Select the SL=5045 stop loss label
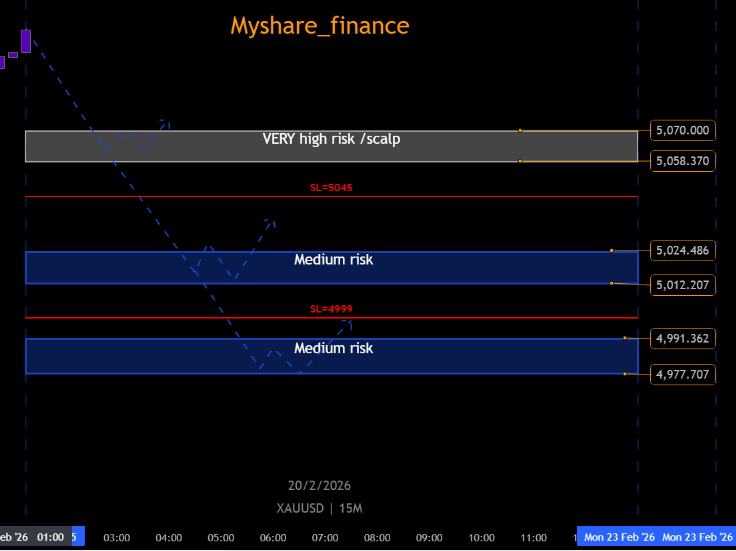The image size is (736, 551). tap(331, 188)
